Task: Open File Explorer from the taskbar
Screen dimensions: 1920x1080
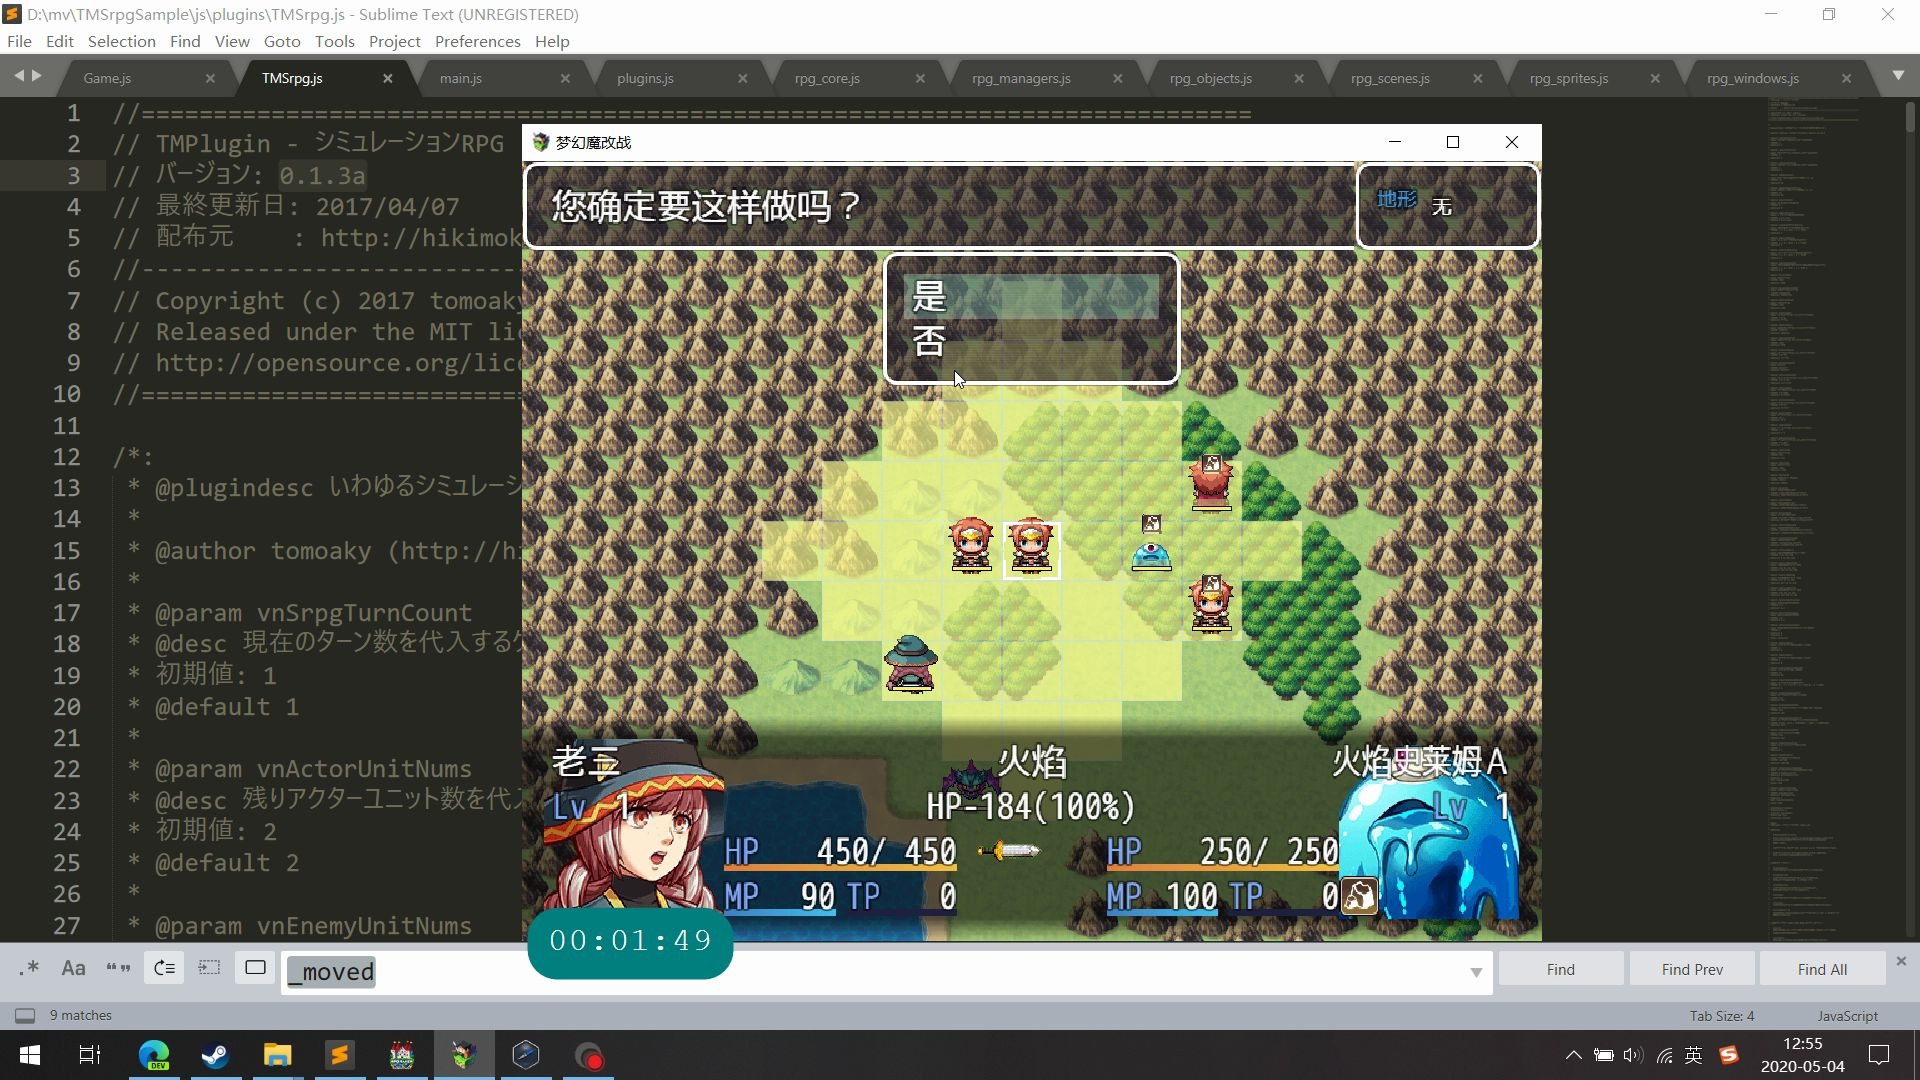Action: [278, 1055]
